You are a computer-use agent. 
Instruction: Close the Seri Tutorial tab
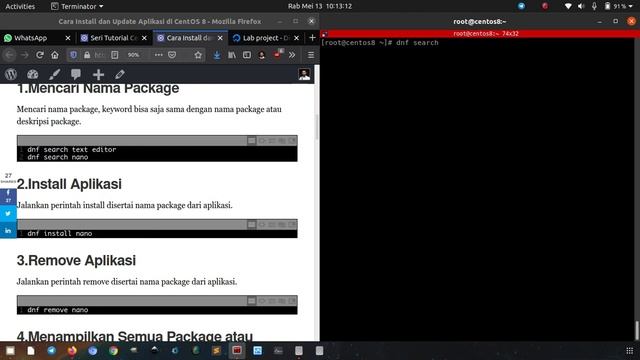pyautogui.click(x=144, y=38)
